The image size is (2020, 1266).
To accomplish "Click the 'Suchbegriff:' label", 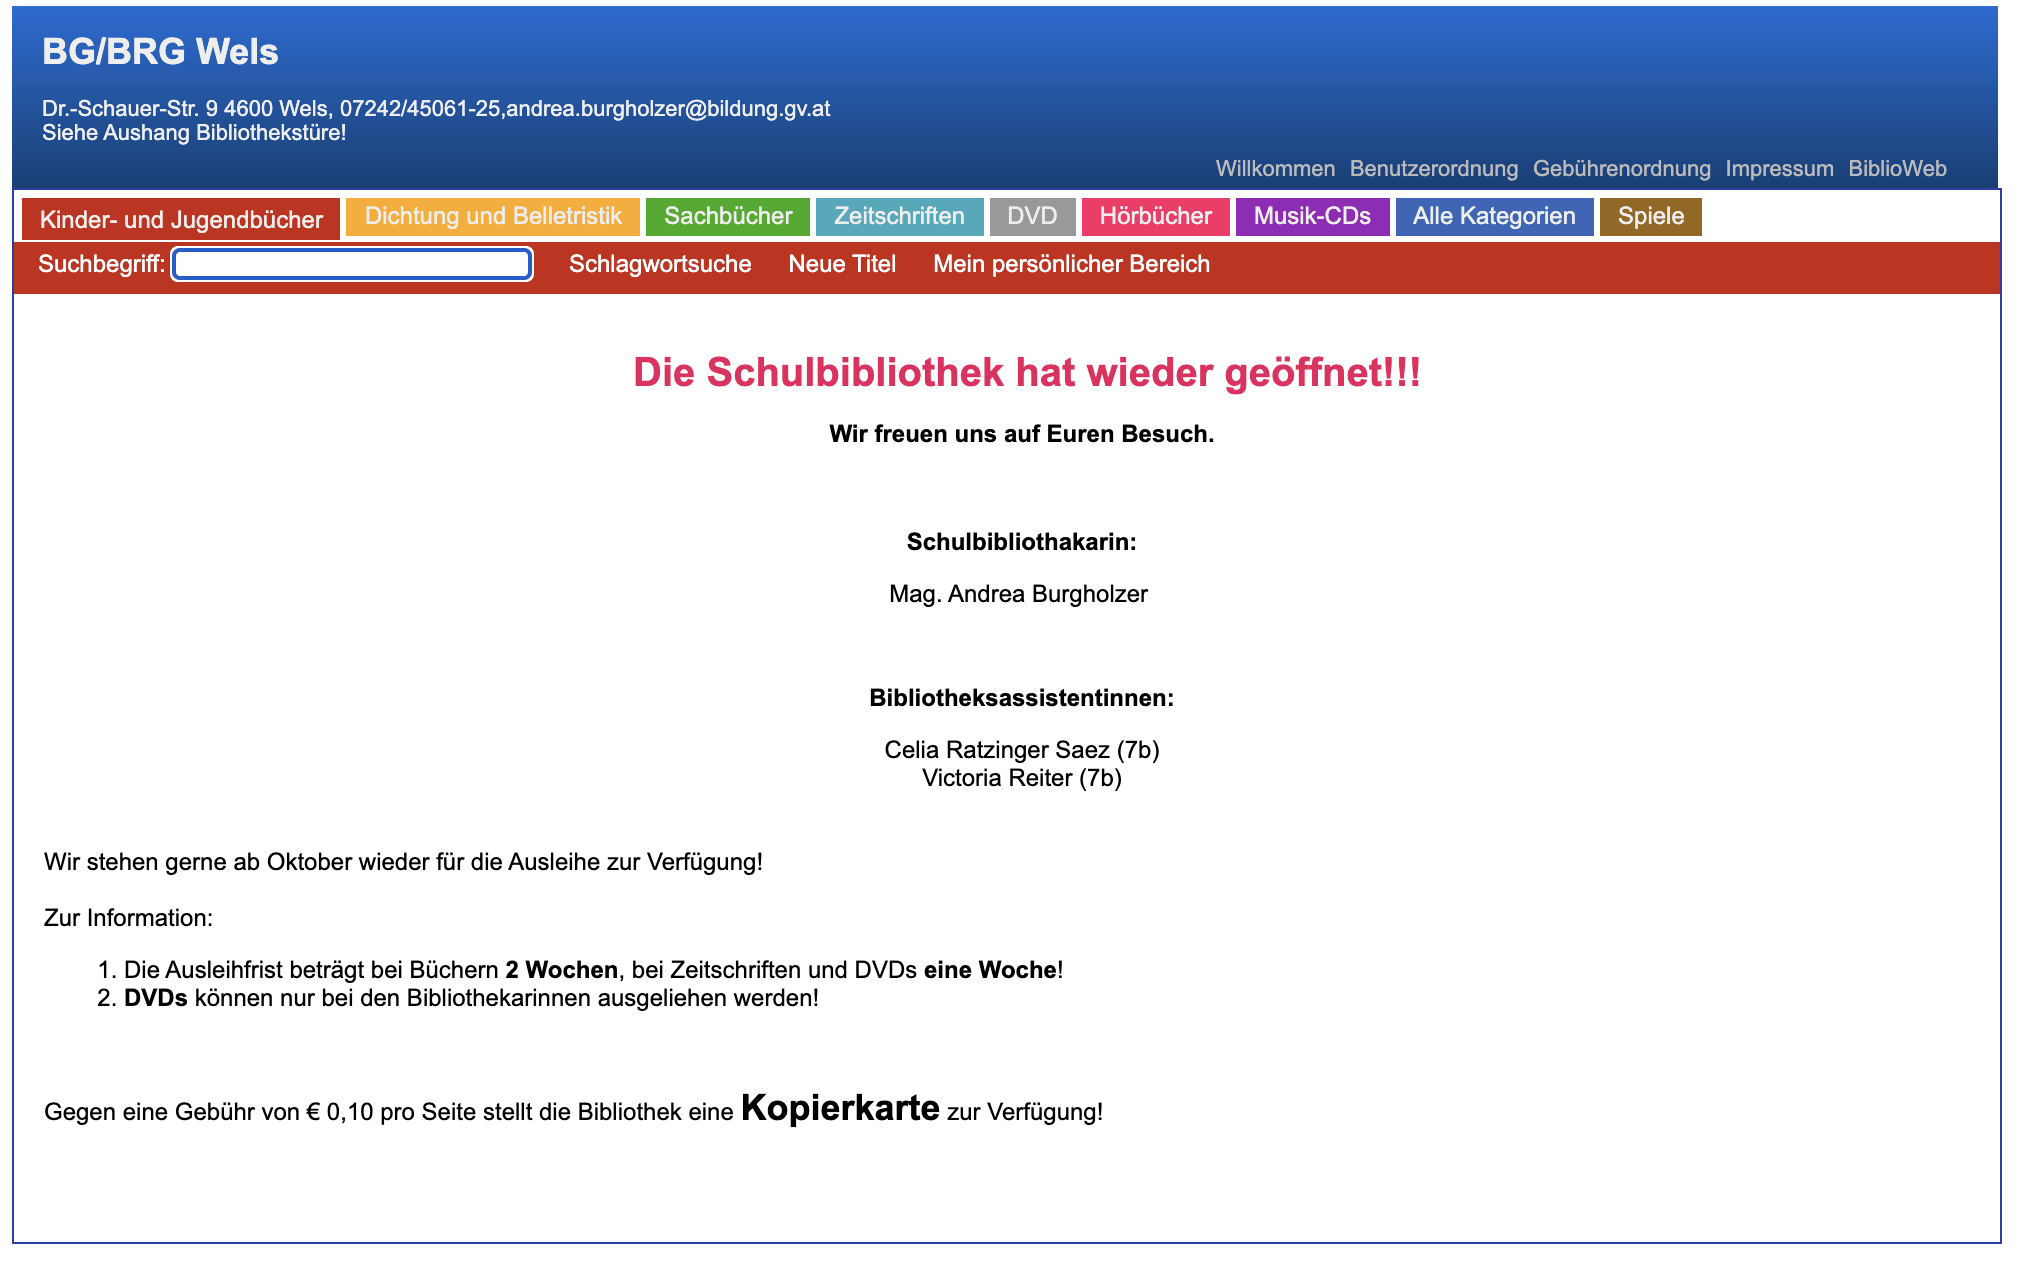I will pyautogui.click(x=101, y=264).
